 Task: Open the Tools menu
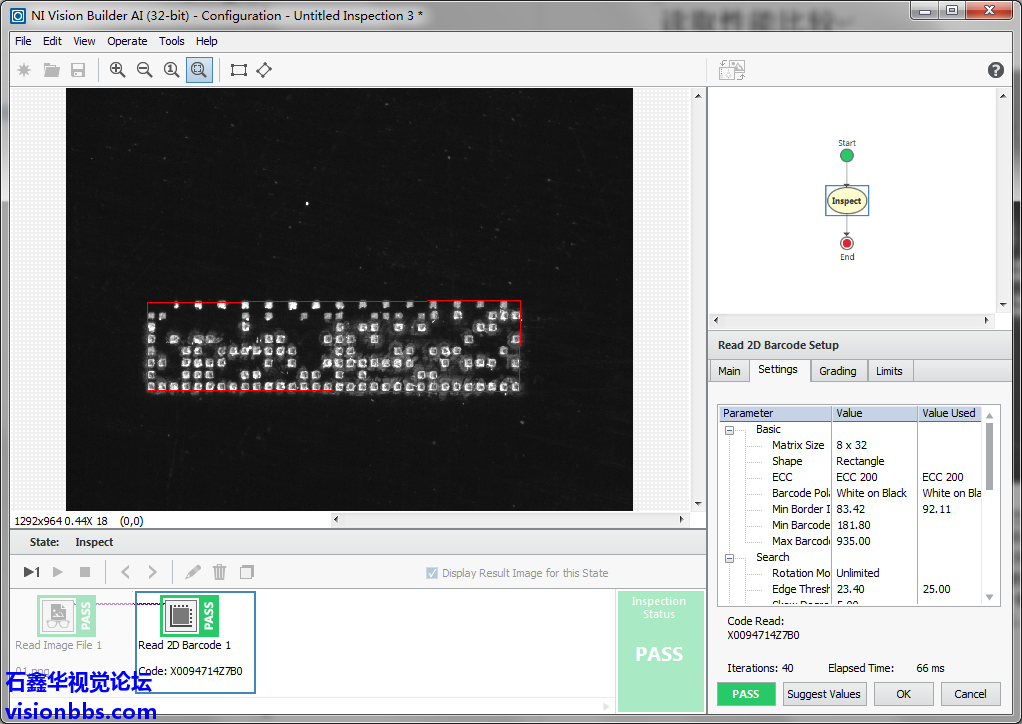172,41
